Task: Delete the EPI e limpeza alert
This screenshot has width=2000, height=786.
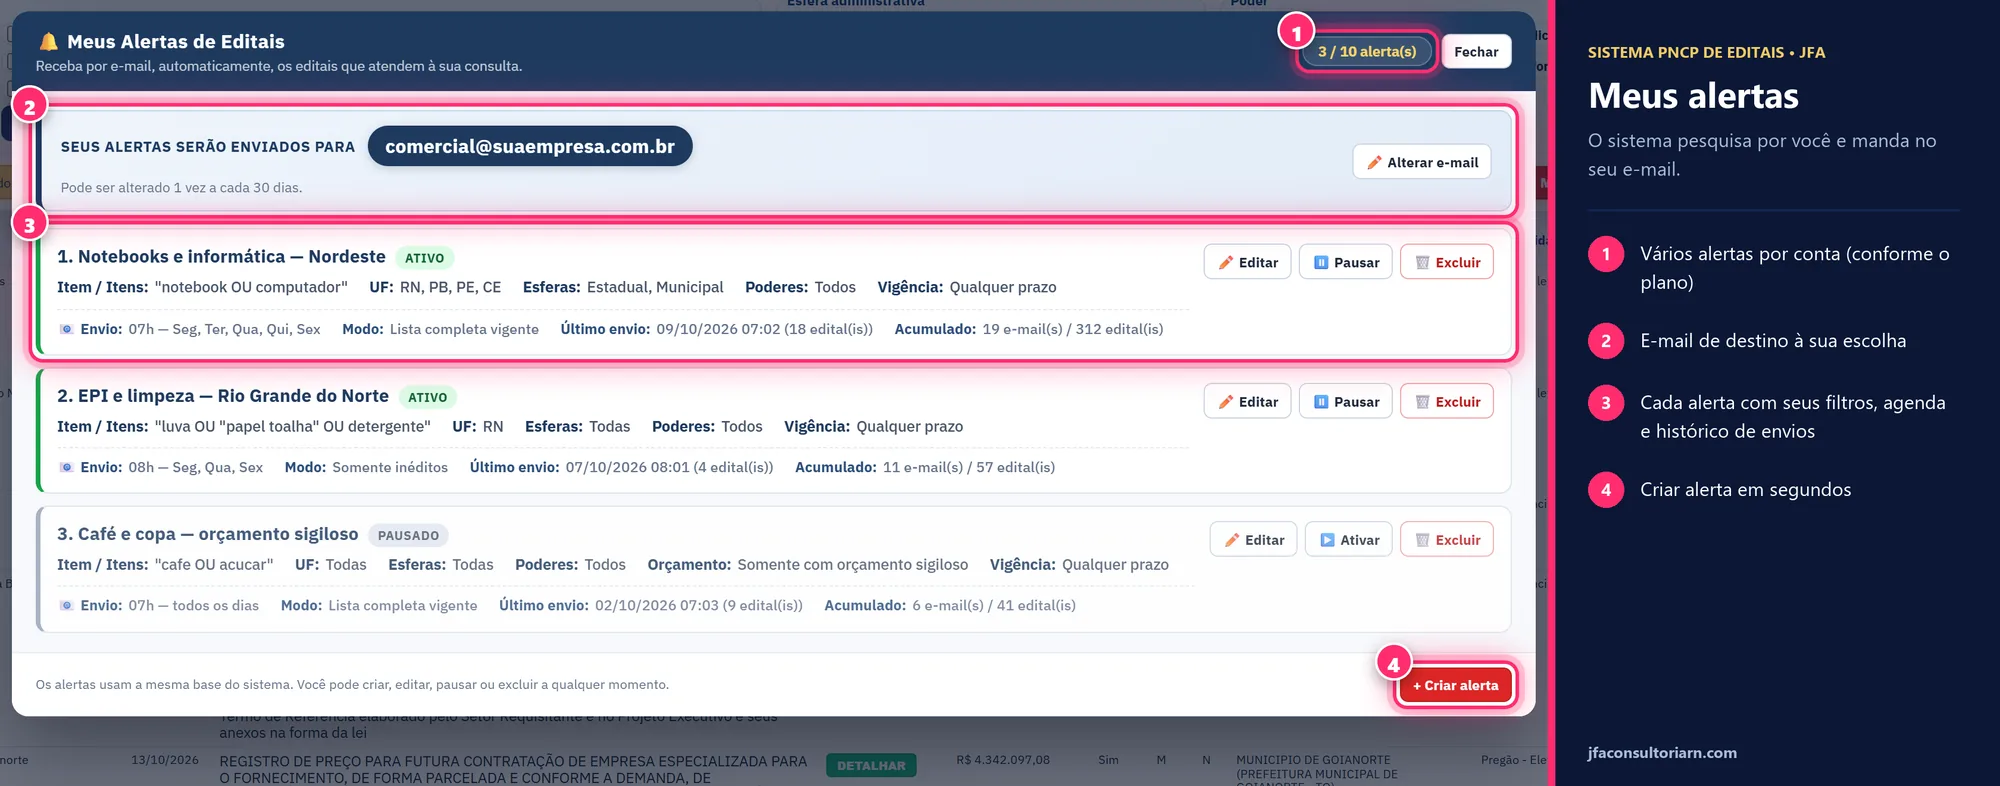Action: [1447, 401]
